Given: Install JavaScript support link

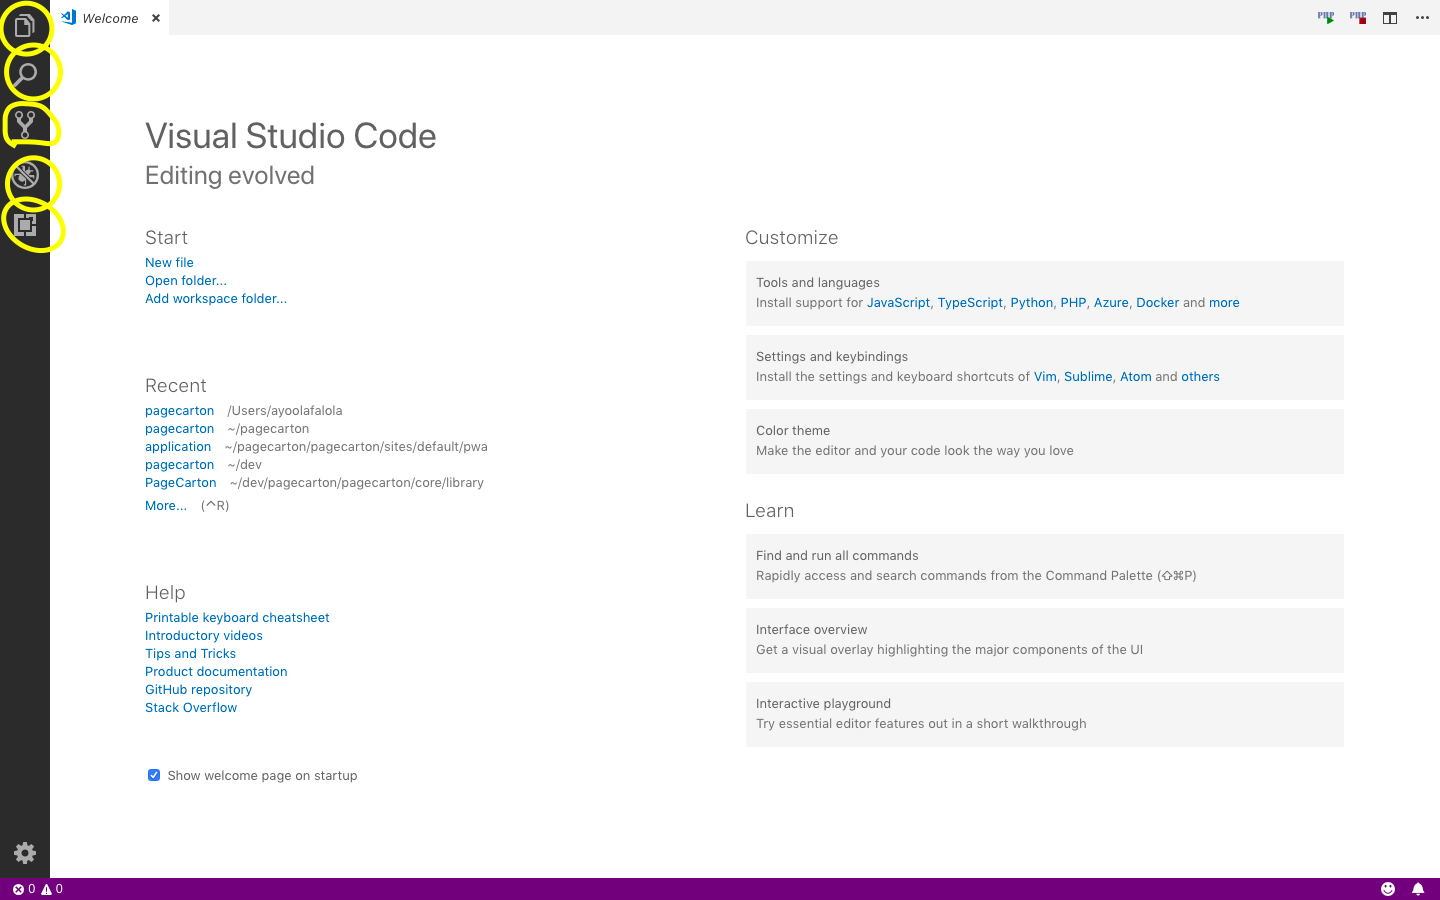Looking at the screenshot, I should [898, 303].
